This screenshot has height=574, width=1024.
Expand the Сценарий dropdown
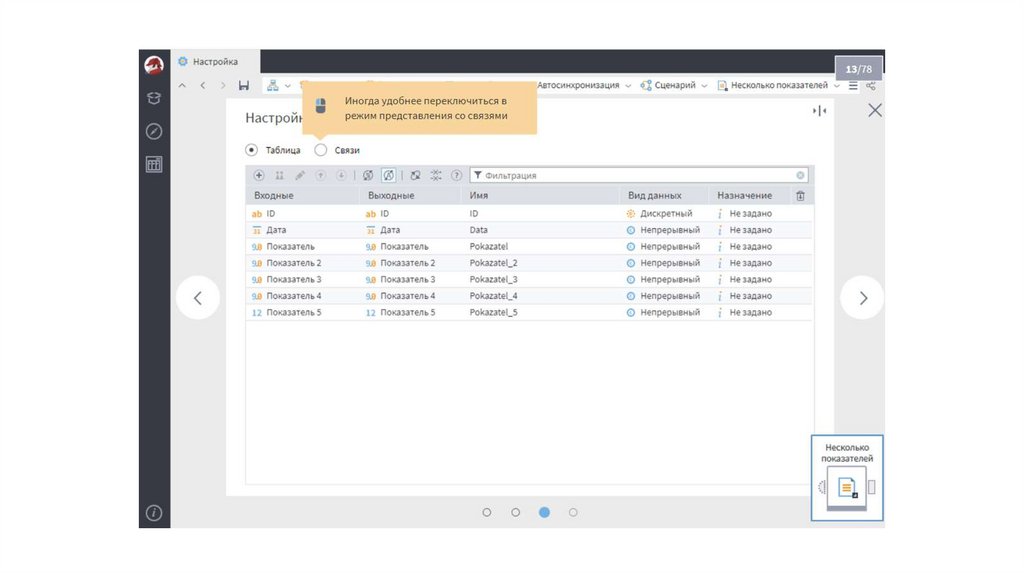[x=673, y=86]
